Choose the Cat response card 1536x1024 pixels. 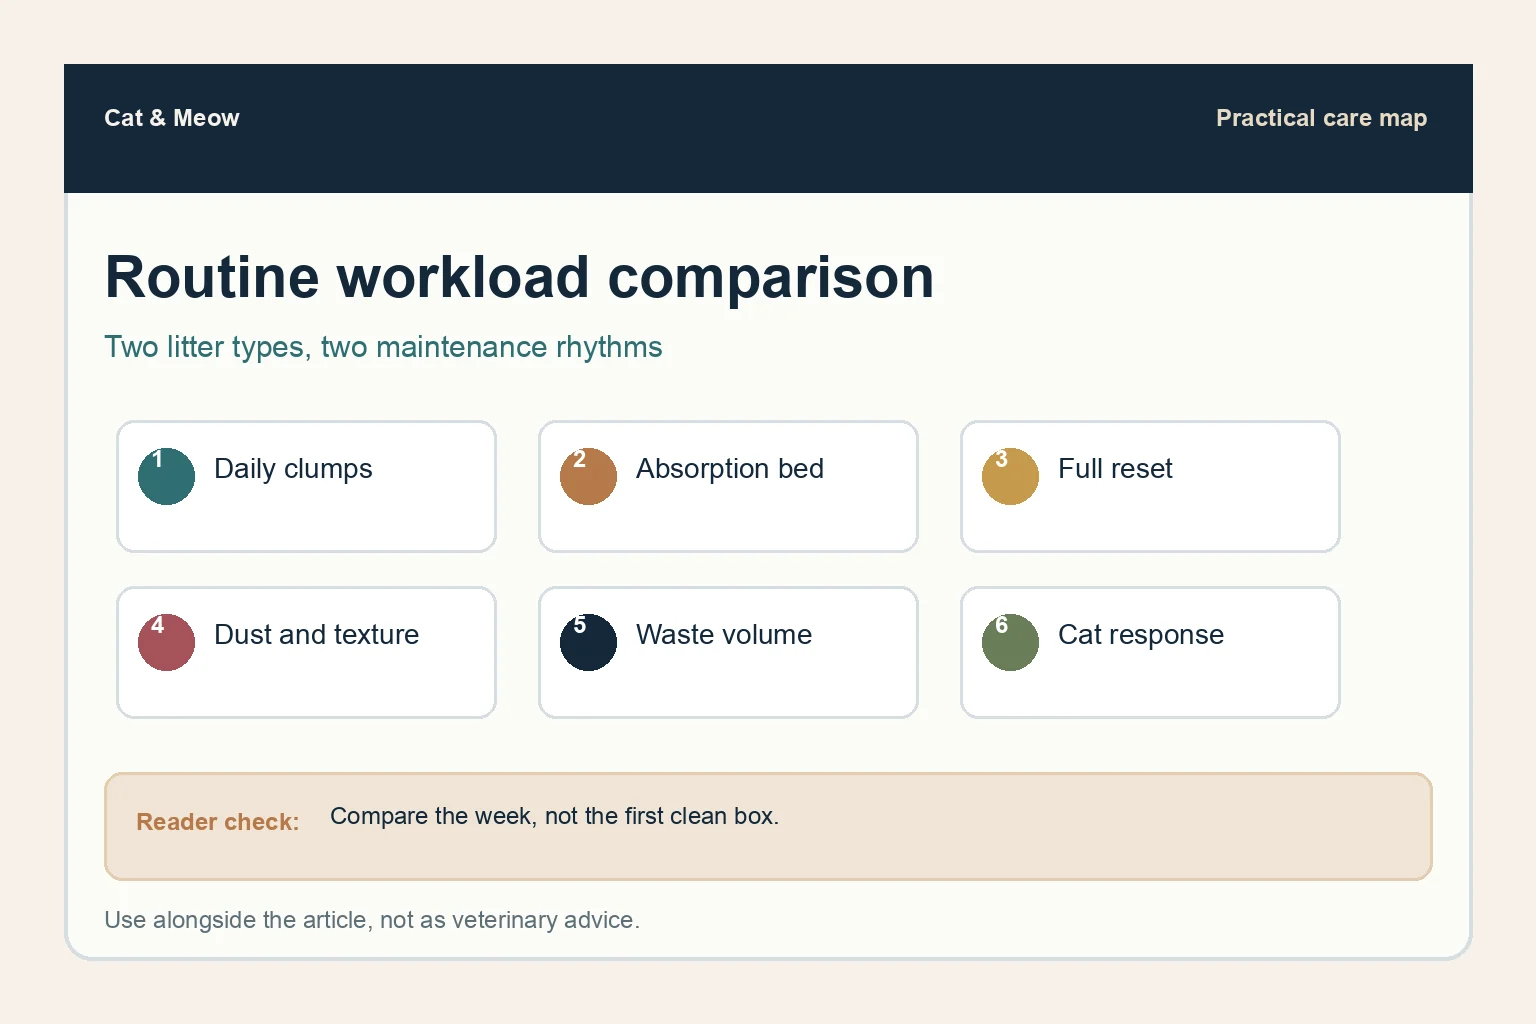(1150, 652)
